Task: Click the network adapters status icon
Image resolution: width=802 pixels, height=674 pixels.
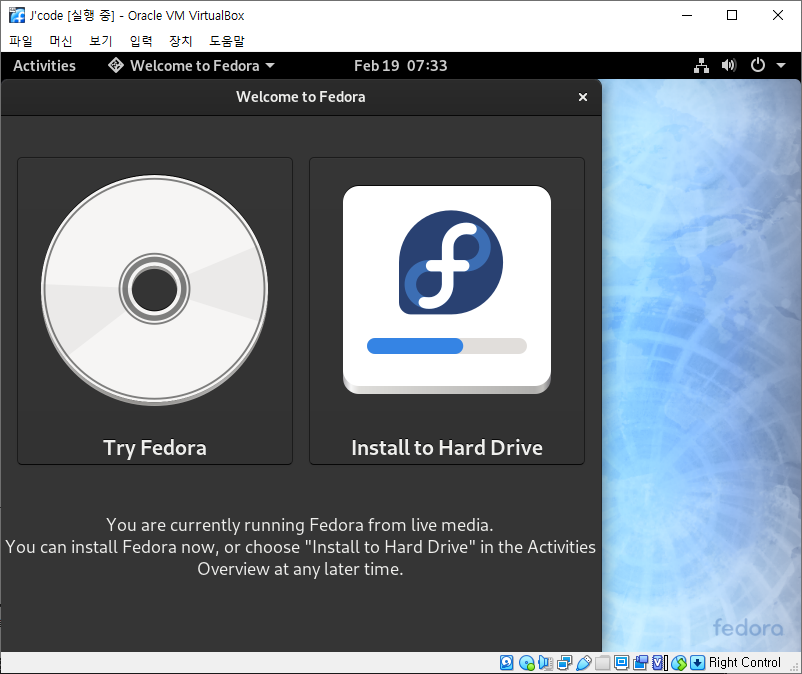Action: pos(564,663)
